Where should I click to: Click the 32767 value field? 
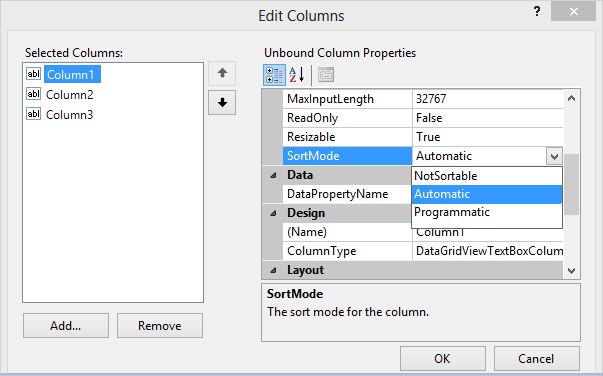[488, 99]
